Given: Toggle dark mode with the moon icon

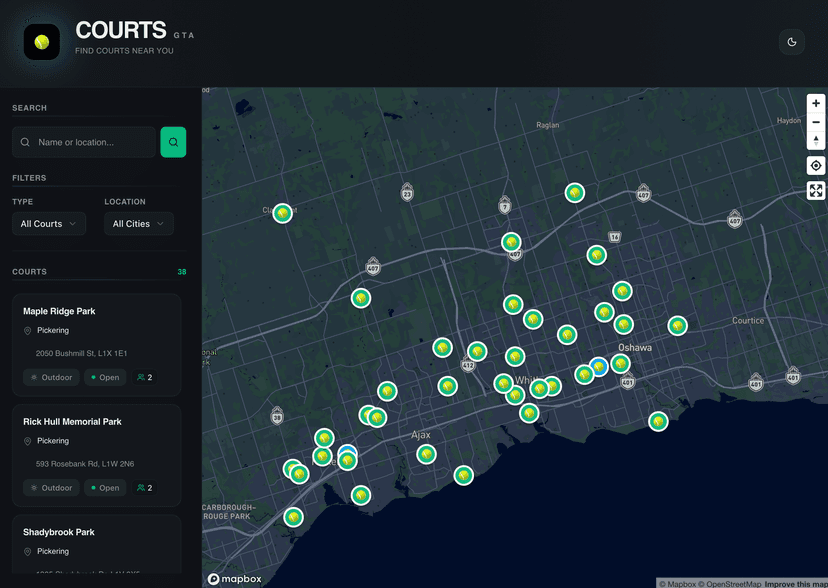Looking at the screenshot, I should point(791,41).
